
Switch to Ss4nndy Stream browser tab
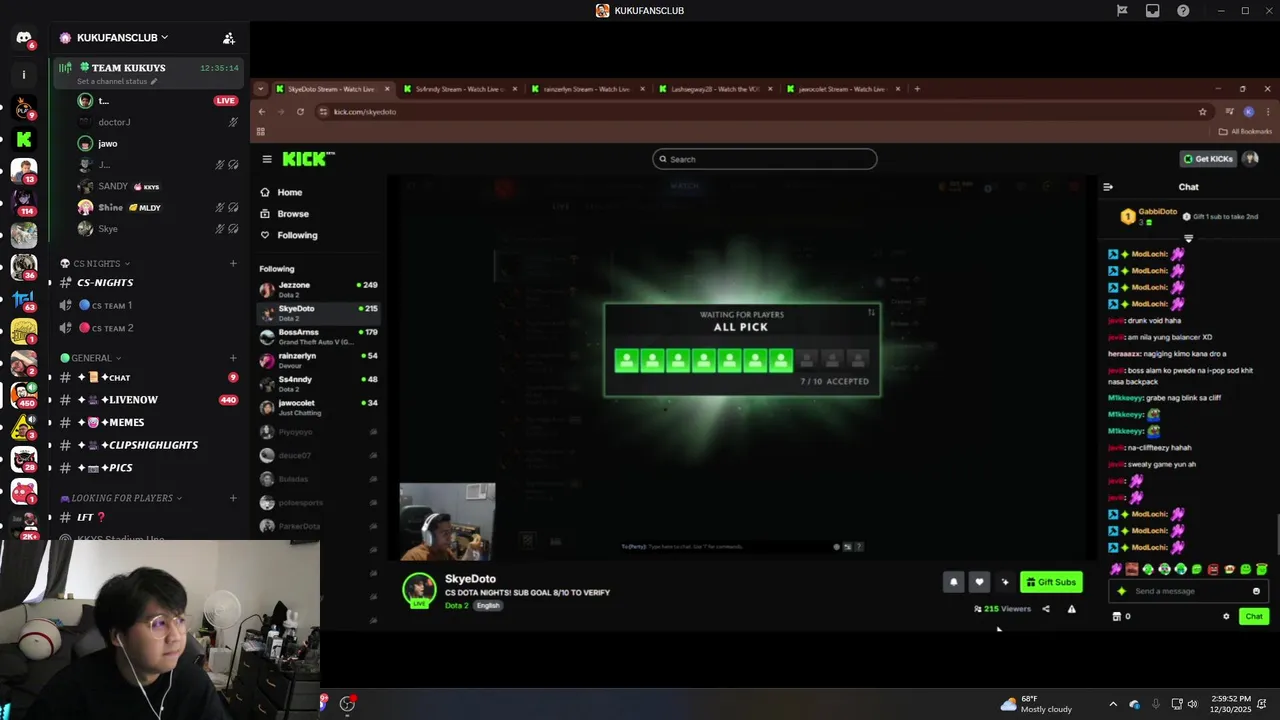pyautogui.click(x=459, y=89)
